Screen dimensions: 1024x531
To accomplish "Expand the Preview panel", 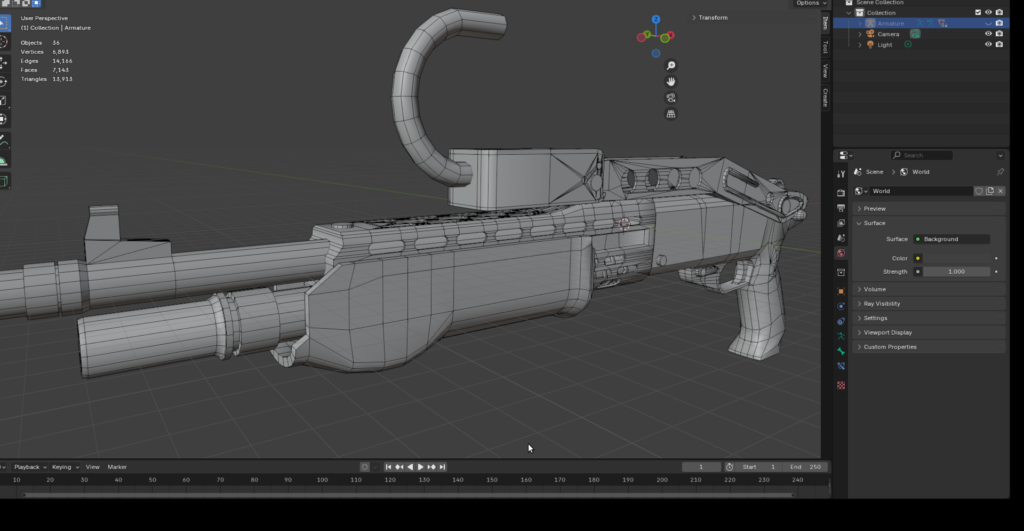I will point(929,208).
